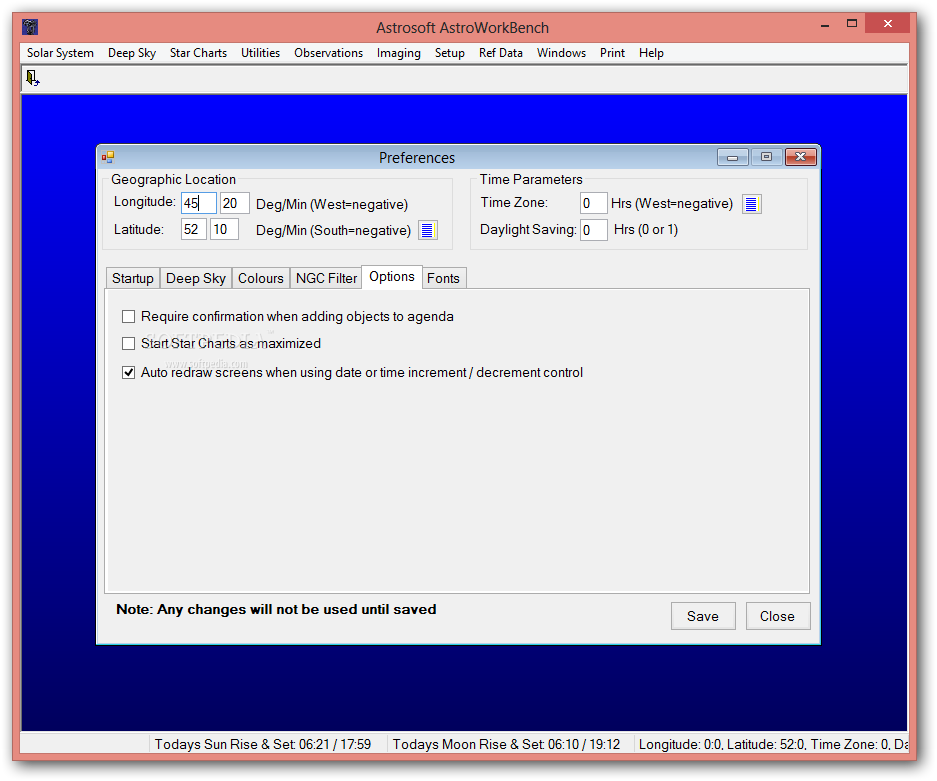This screenshot has width=937, height=781.
Task: Open the Observations menu
Action: point(328,53)
